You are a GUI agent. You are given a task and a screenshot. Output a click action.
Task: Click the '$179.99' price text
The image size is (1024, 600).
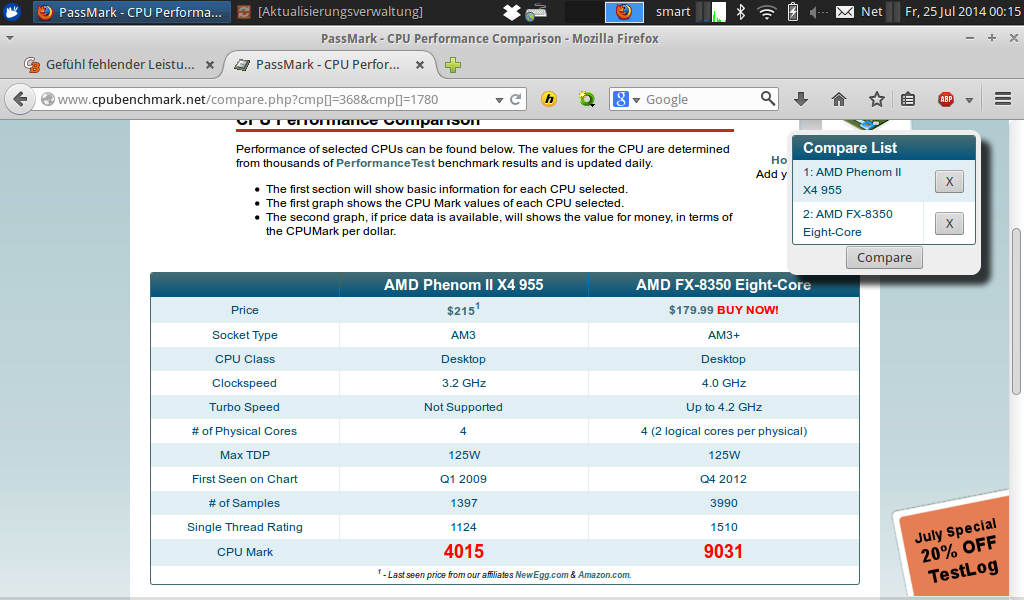691,310
